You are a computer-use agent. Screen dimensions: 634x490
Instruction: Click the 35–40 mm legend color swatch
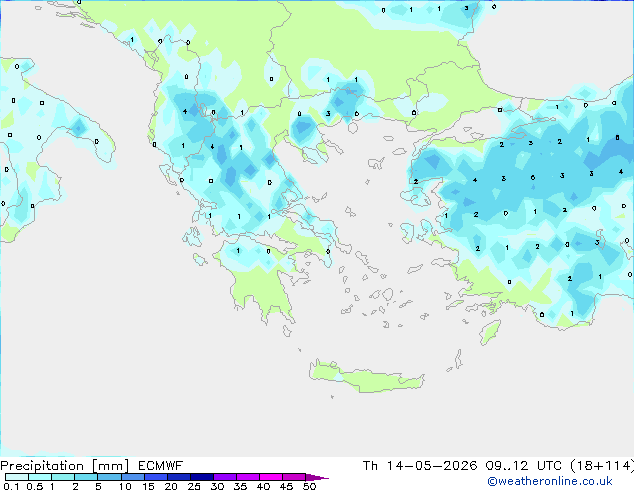tap(248, 477)
